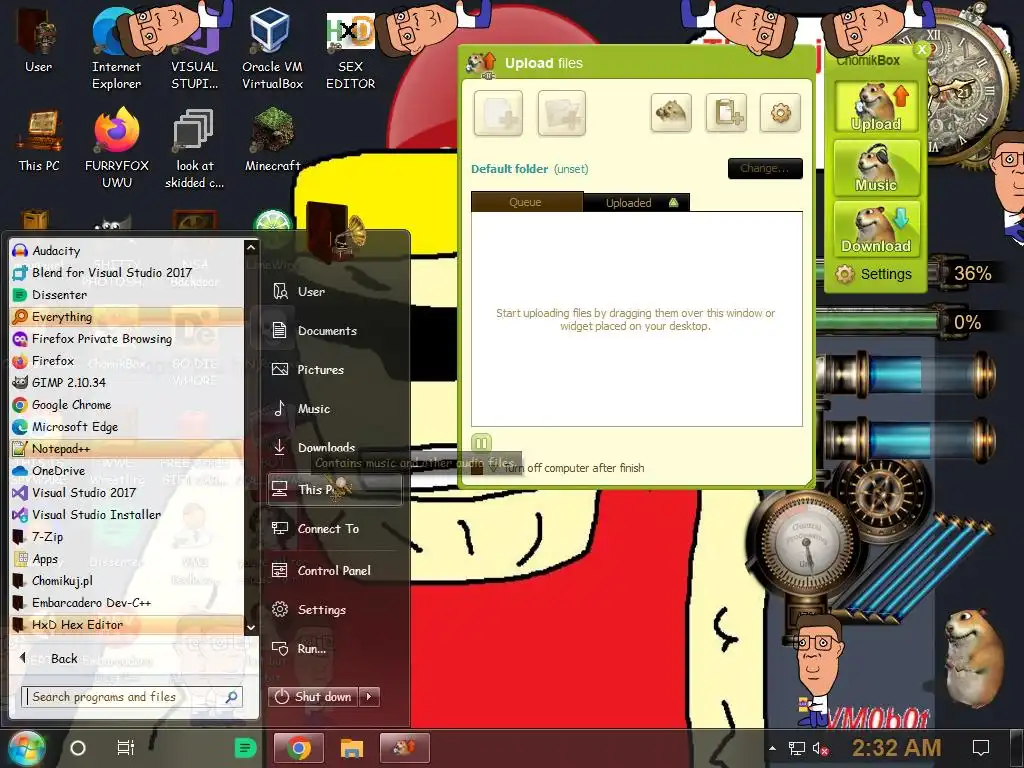
Task: Expand the 7-Zip folder in Start menu
Action: coord(127,537)
